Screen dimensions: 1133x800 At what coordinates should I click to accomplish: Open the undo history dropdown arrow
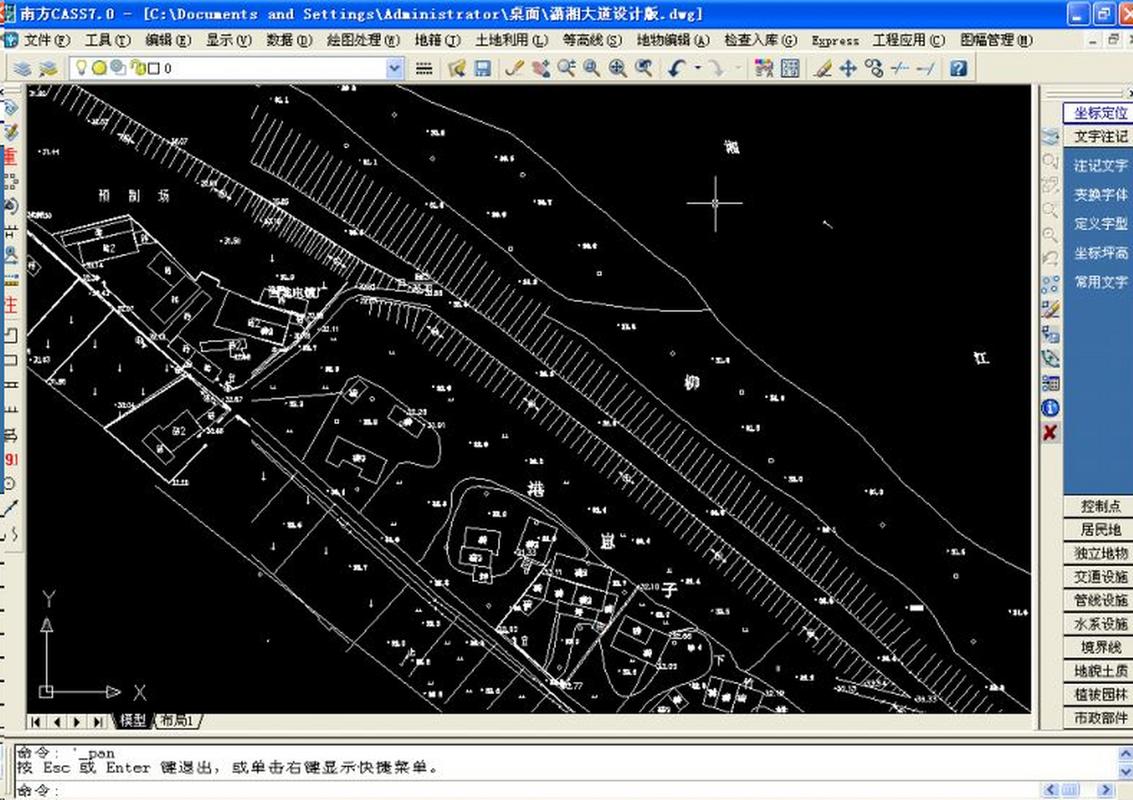click(697, 68)
